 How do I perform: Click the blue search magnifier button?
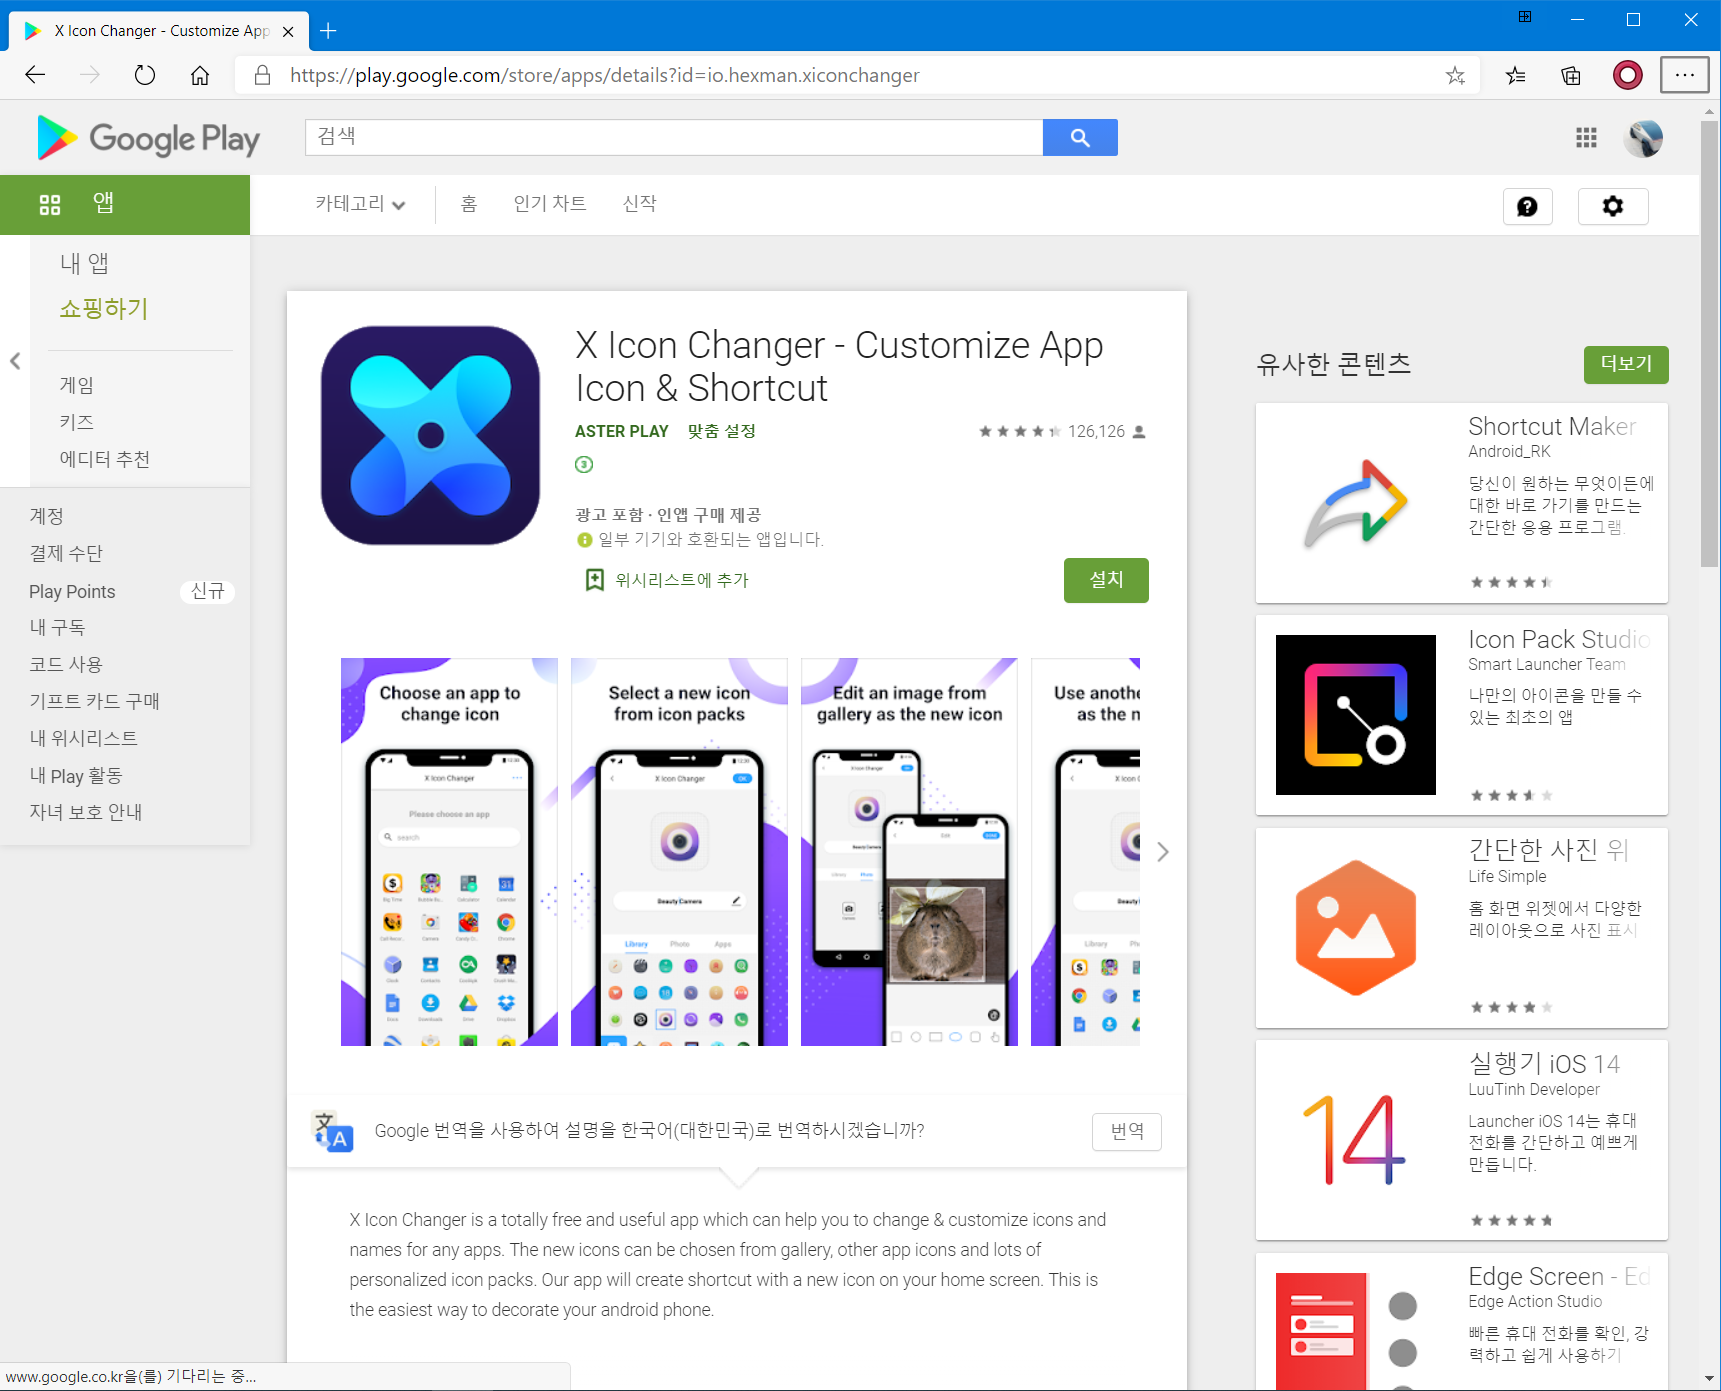coord(1080,138)
